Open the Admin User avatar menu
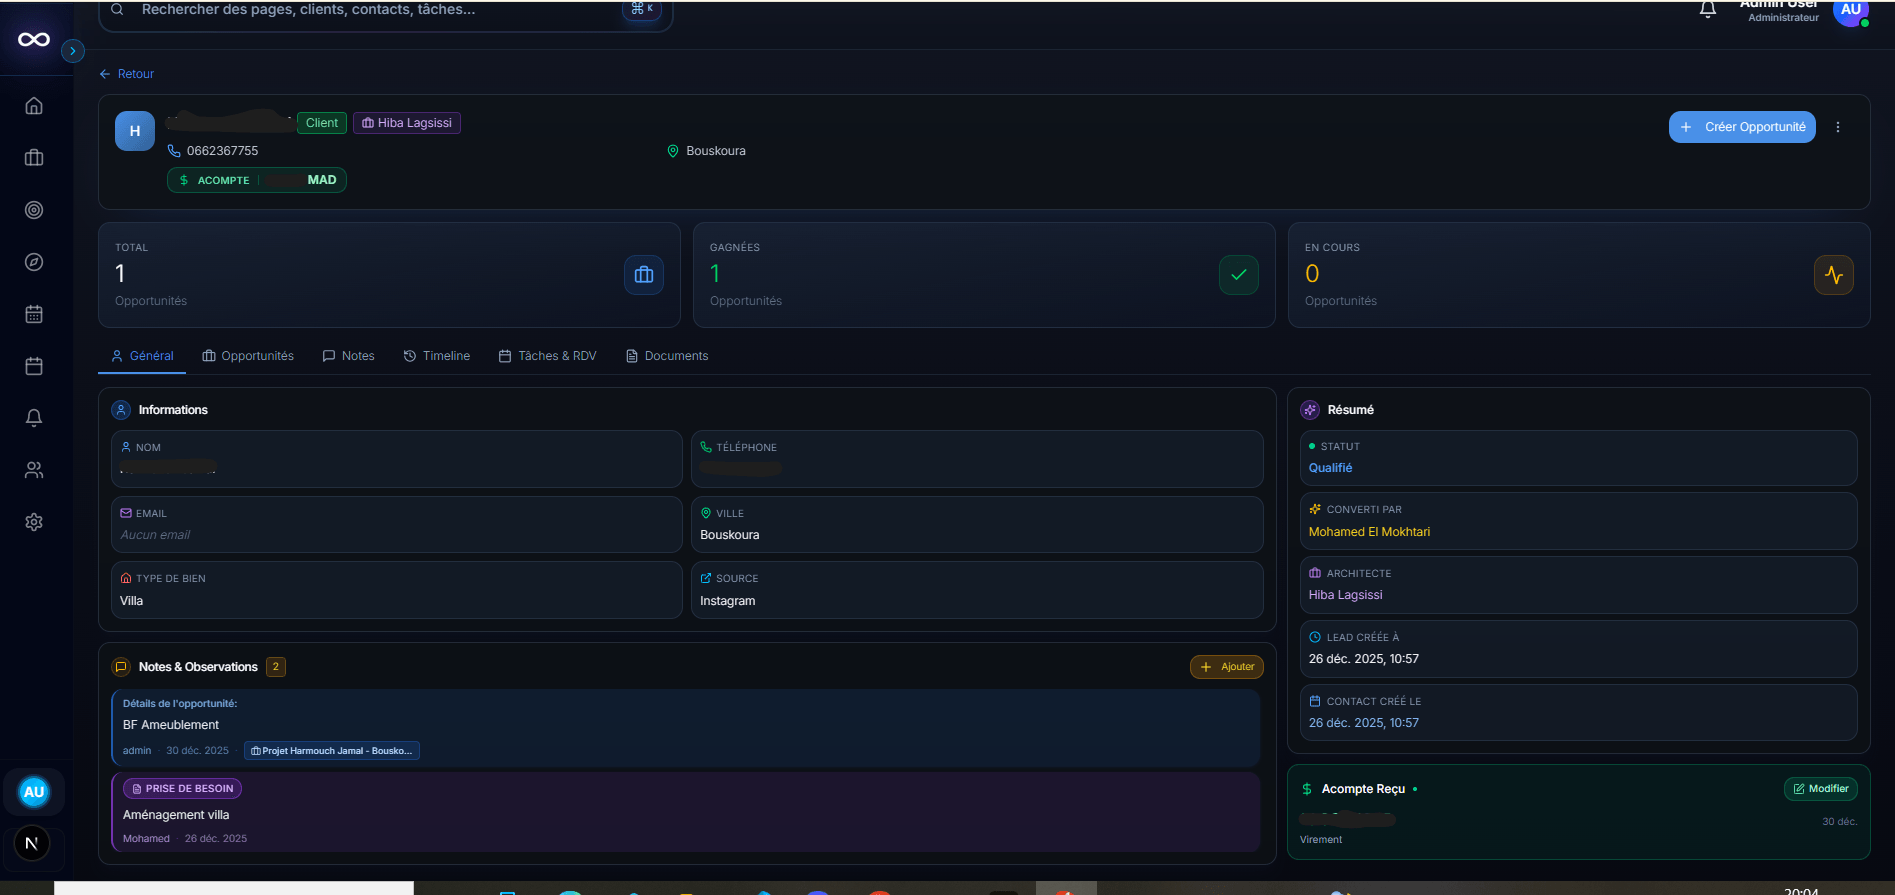 1850,11
